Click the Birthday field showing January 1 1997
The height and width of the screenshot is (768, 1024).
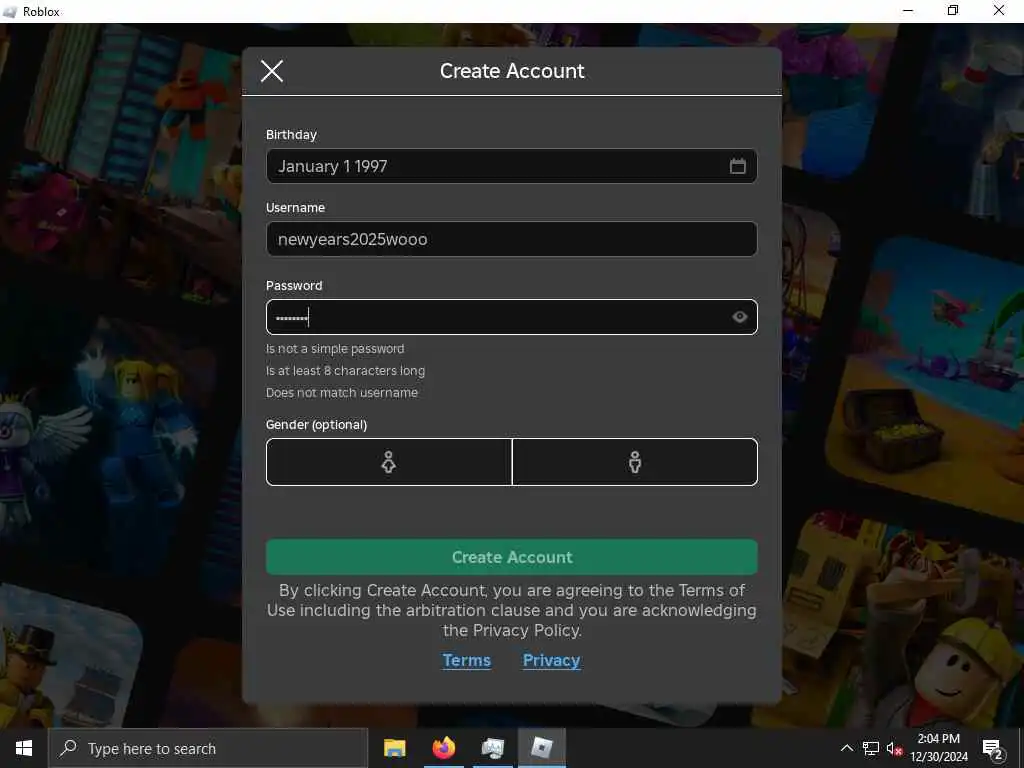click(511, 166)
